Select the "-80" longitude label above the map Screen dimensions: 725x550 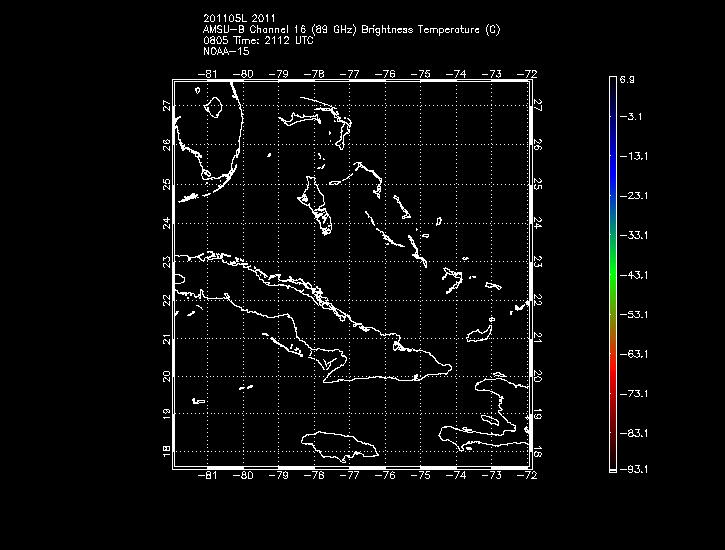click(243, 74)
